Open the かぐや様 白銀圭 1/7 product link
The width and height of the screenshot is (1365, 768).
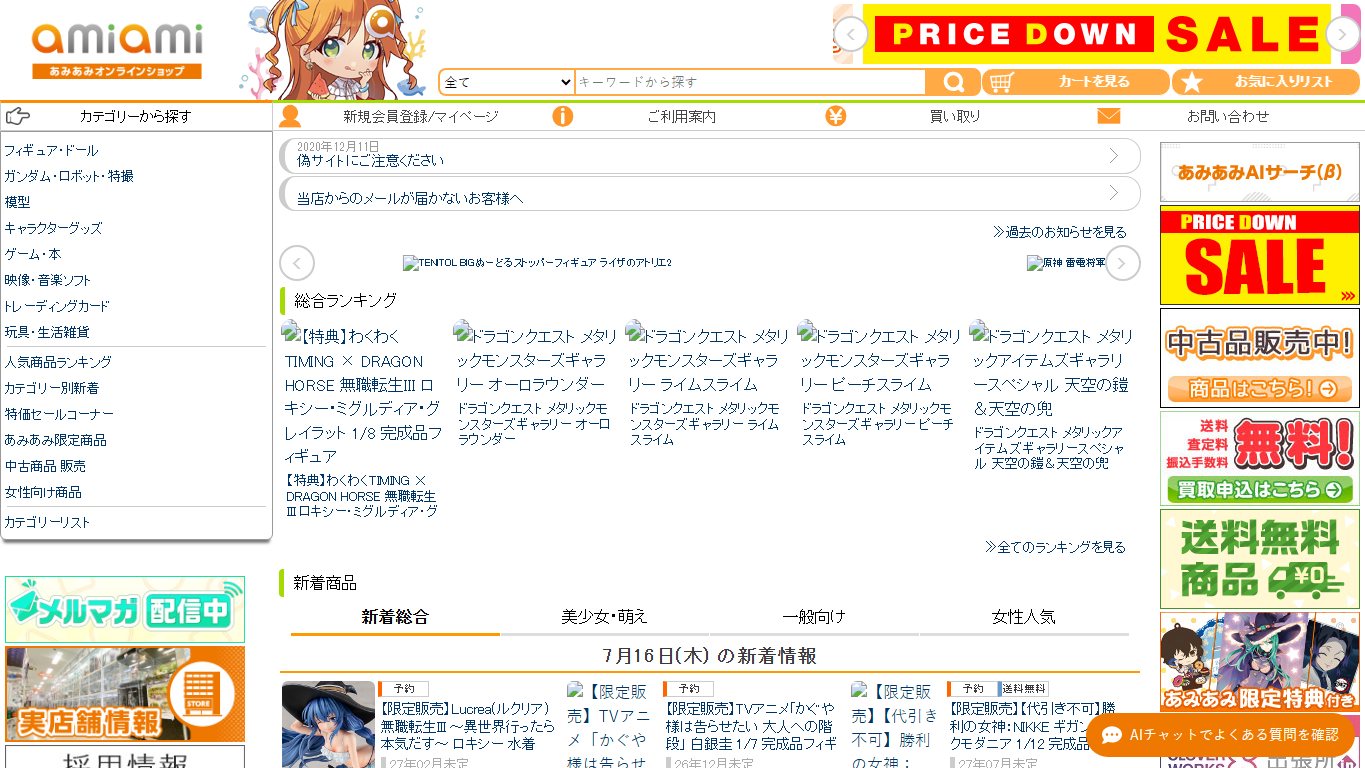749,726
